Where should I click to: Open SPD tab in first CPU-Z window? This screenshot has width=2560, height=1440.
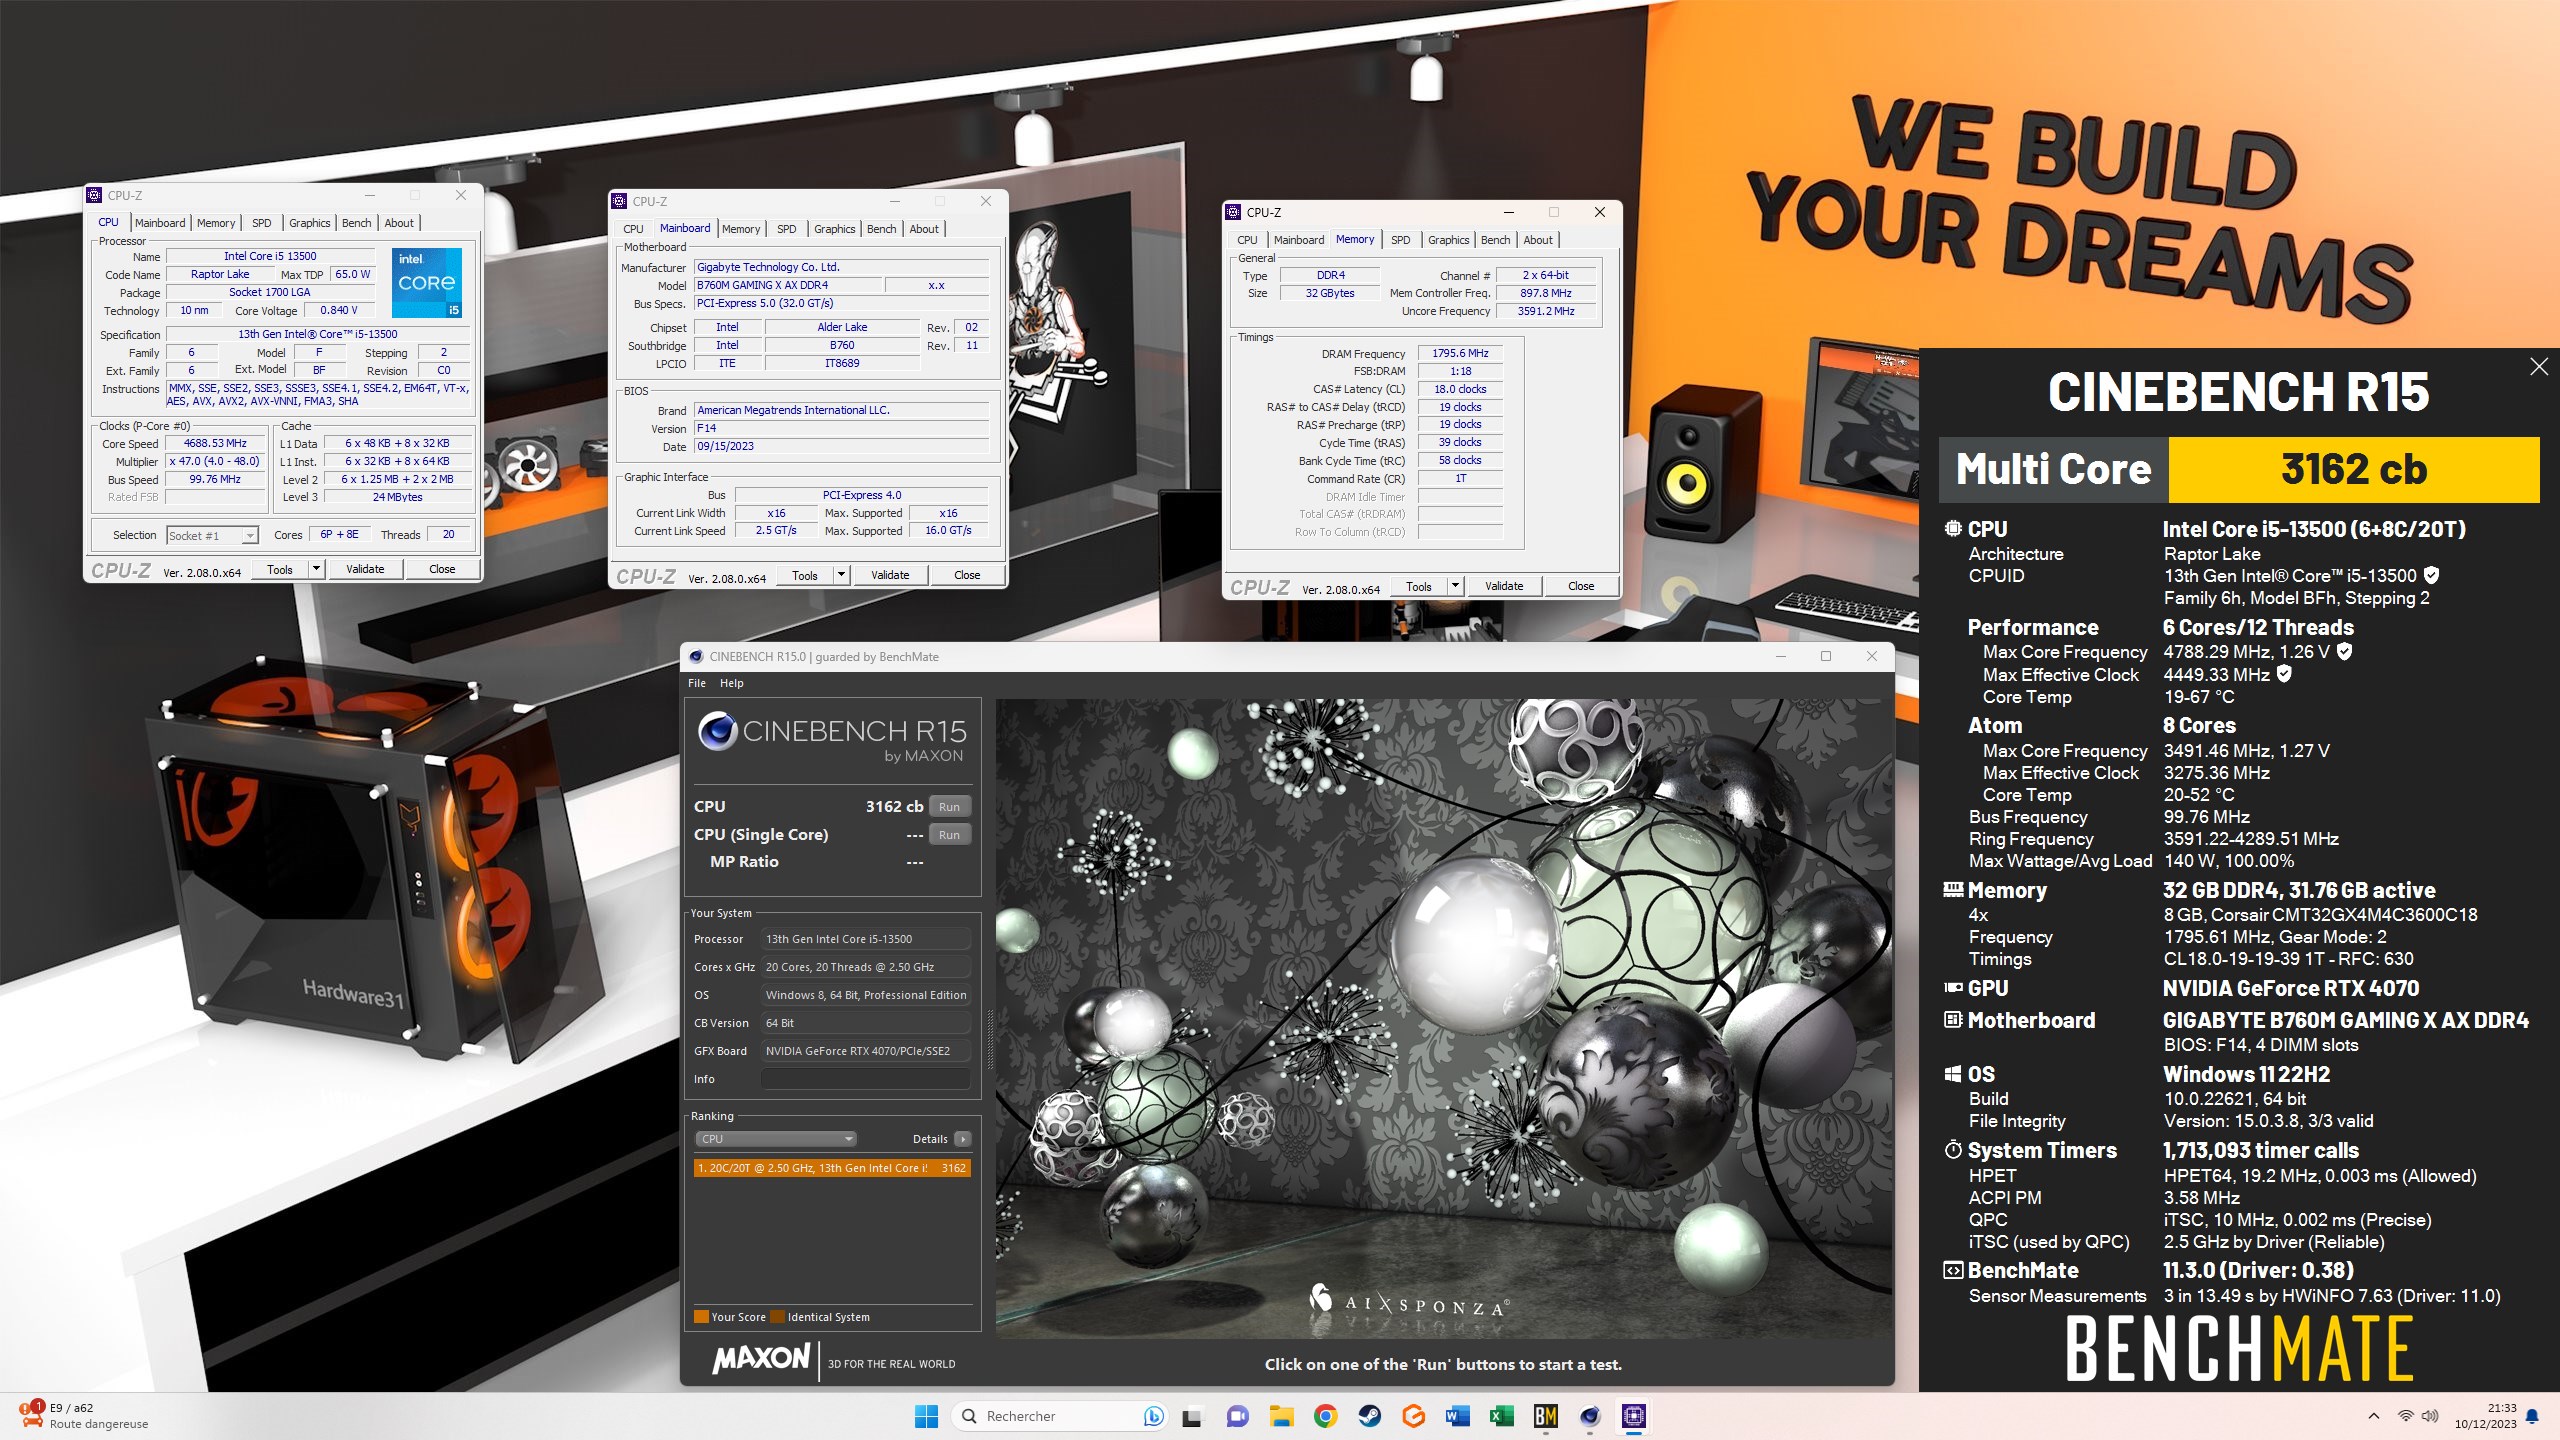pos(261,223)
